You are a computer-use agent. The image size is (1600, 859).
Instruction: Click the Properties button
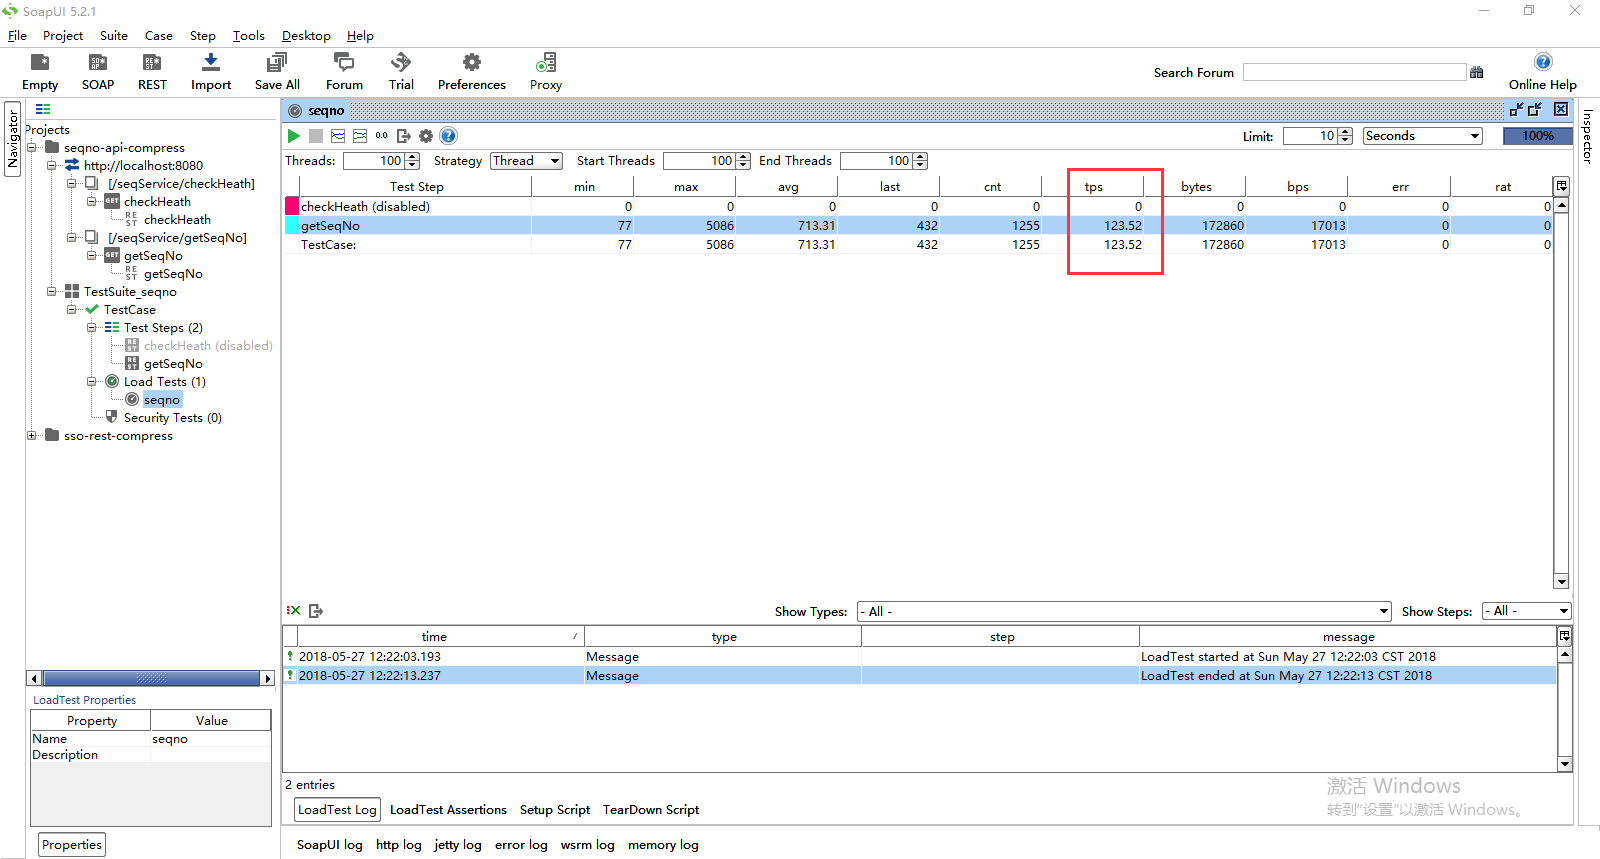click(72, 845)
